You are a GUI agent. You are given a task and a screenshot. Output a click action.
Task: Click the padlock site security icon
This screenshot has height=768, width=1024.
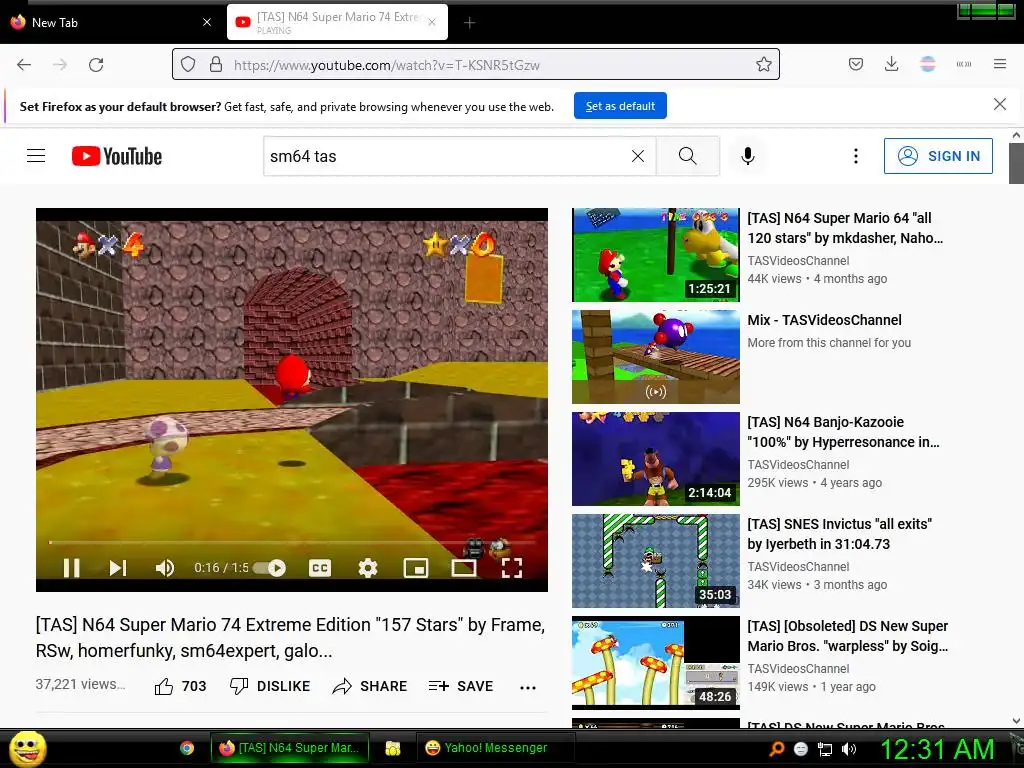pos(216,64)
